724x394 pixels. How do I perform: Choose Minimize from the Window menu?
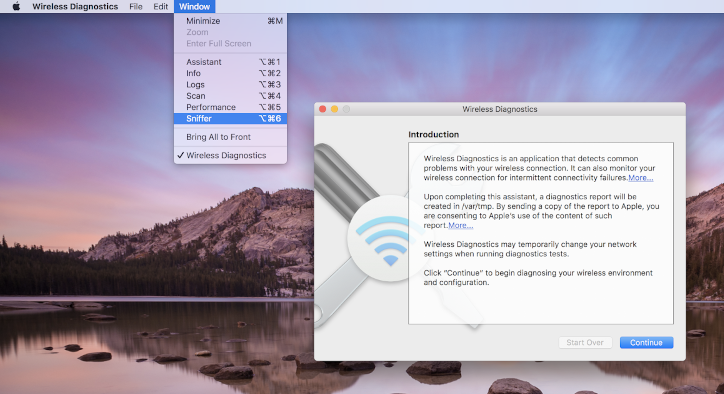[230, 21]
